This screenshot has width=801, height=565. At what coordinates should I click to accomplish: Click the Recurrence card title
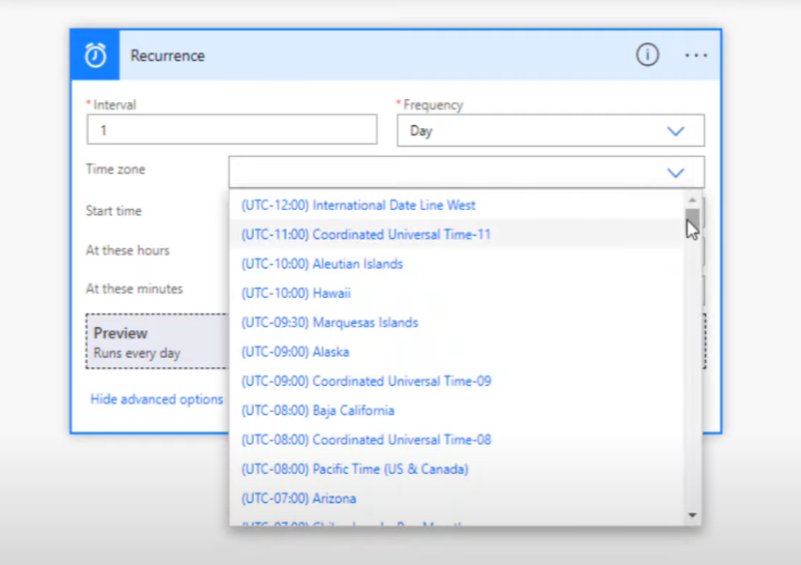(x=168, y=55)
